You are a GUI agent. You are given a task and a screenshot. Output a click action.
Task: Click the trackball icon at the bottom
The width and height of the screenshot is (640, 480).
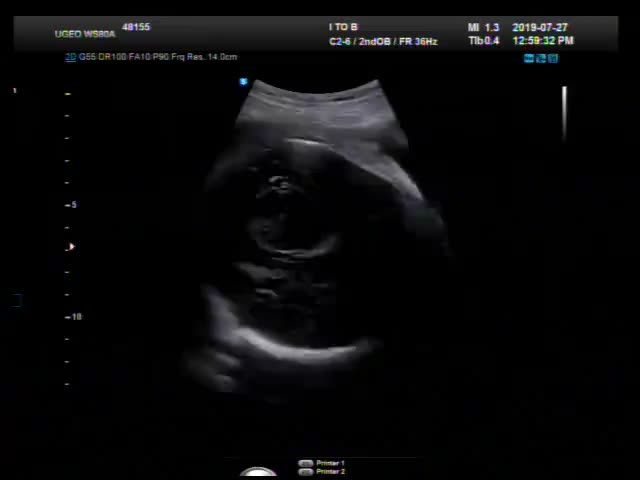point(258,473)
